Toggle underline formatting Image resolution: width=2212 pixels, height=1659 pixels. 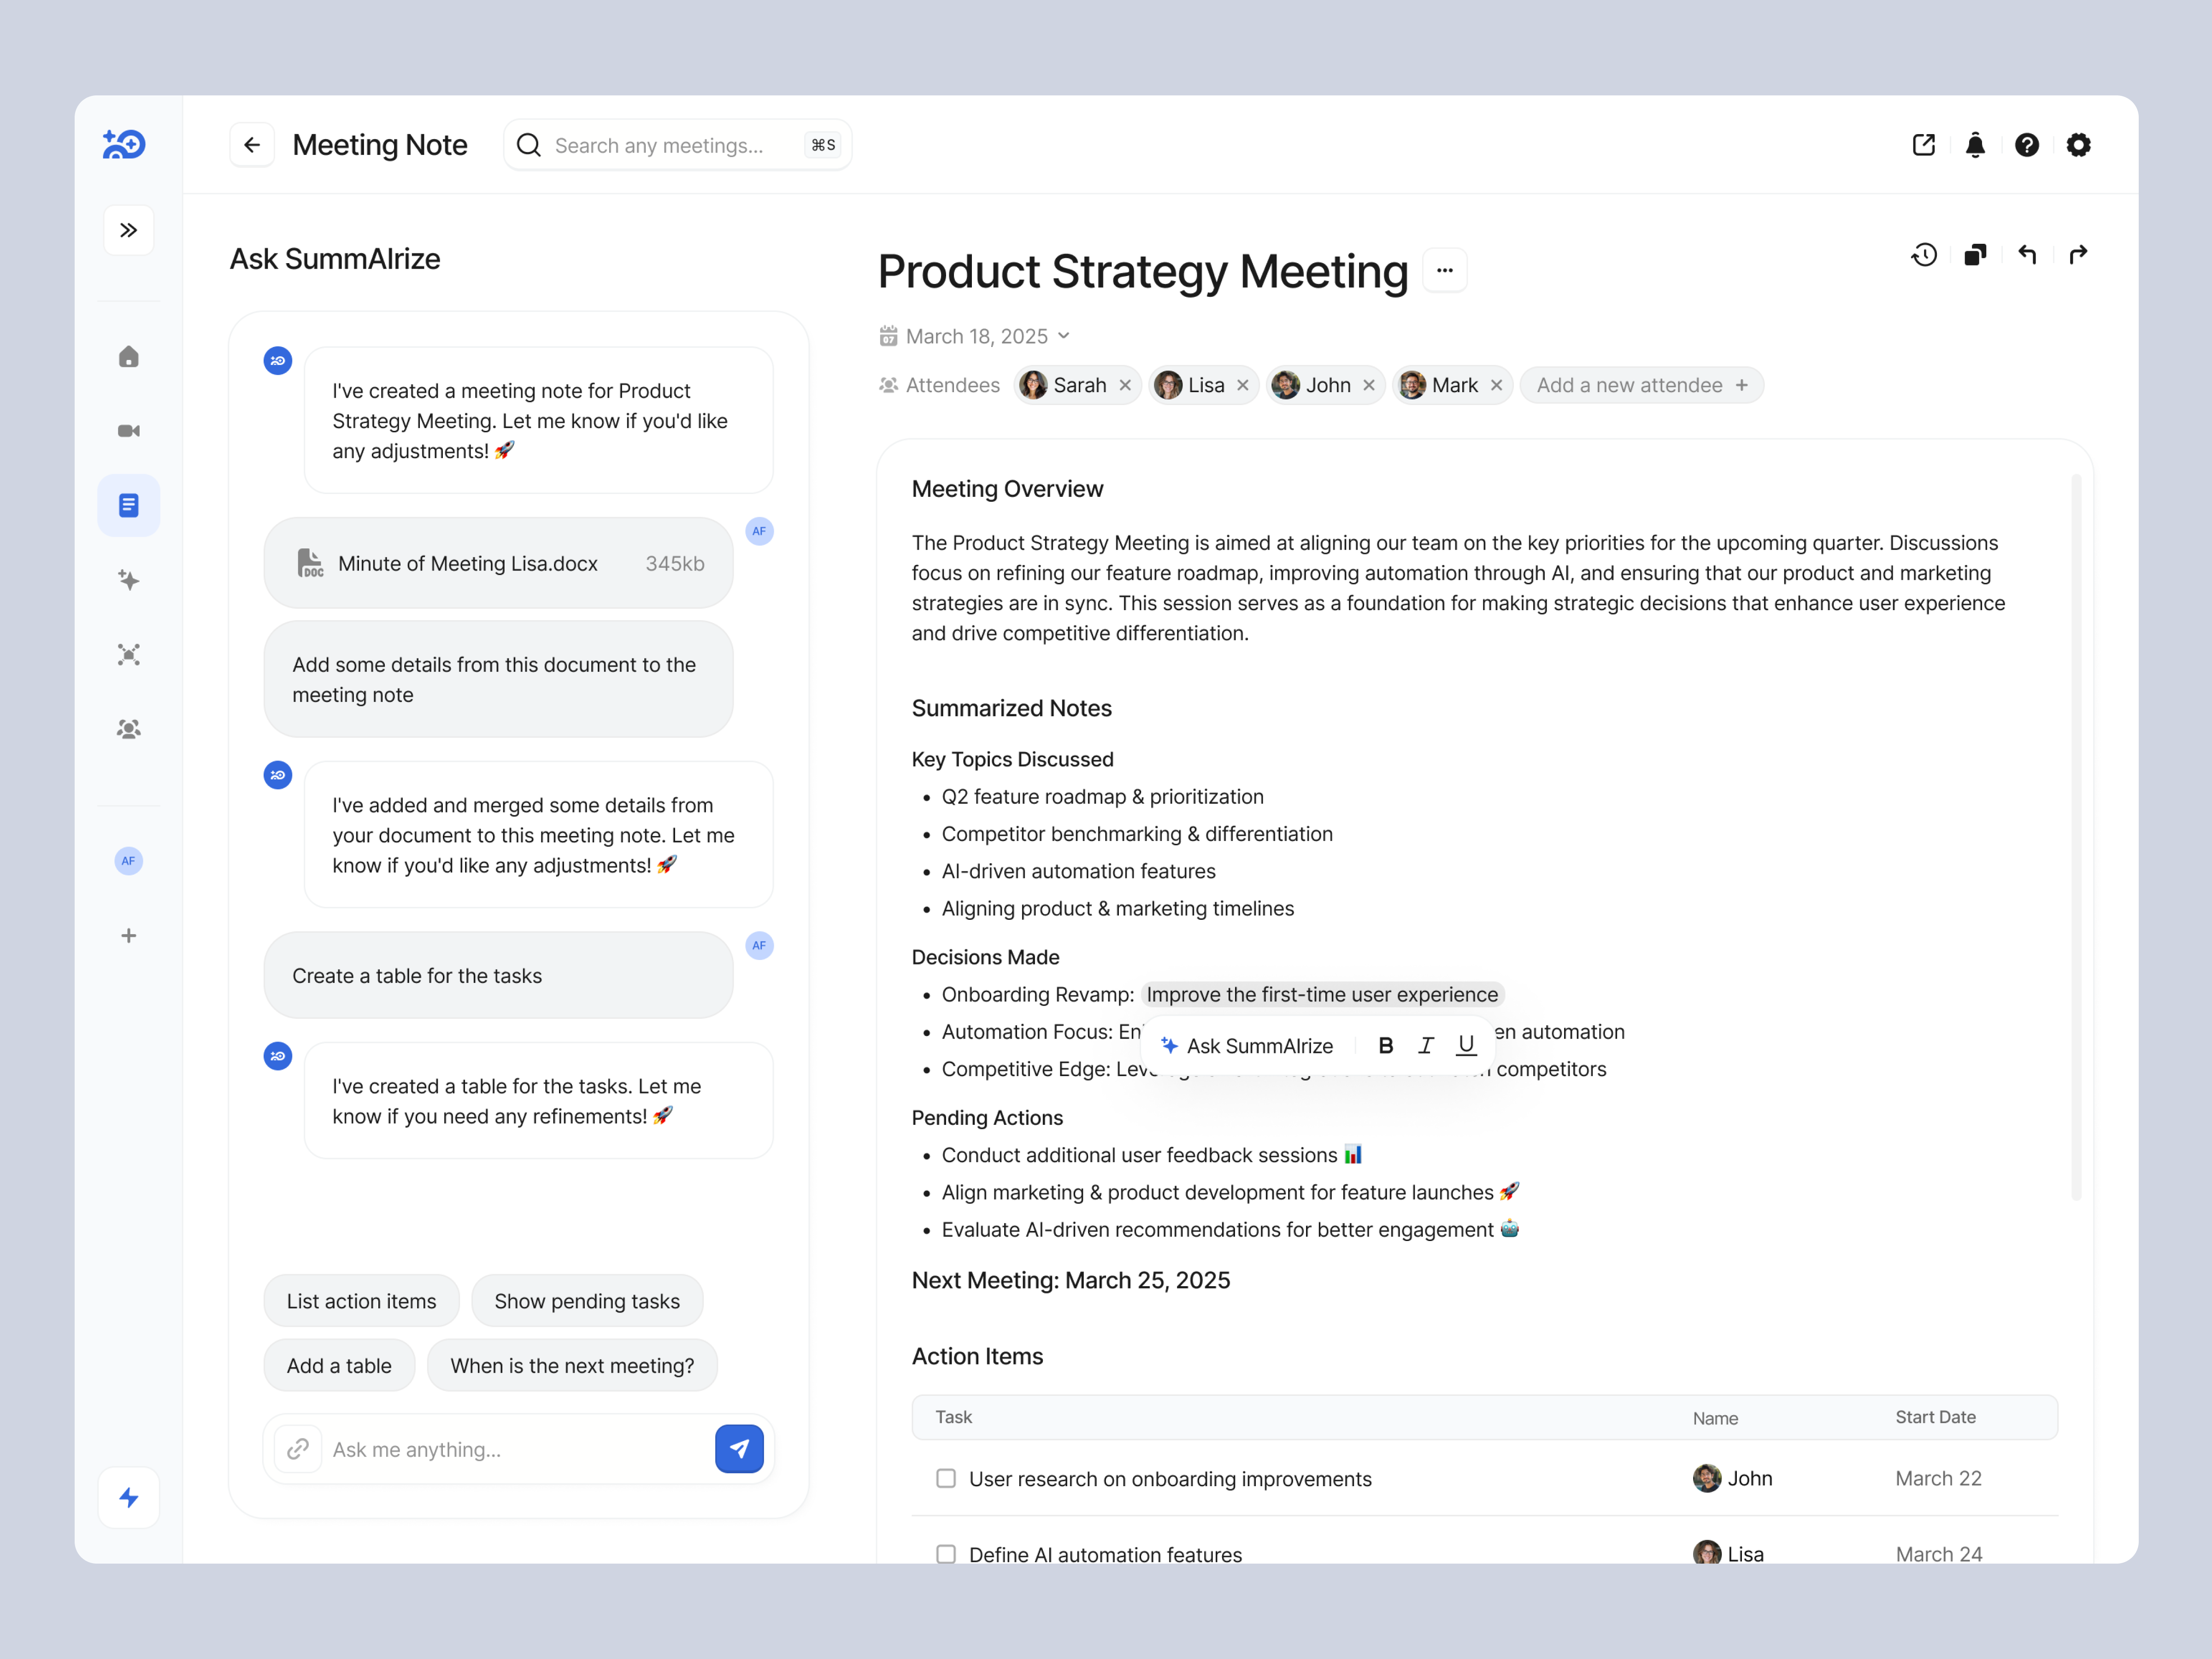point(1466,1046)
